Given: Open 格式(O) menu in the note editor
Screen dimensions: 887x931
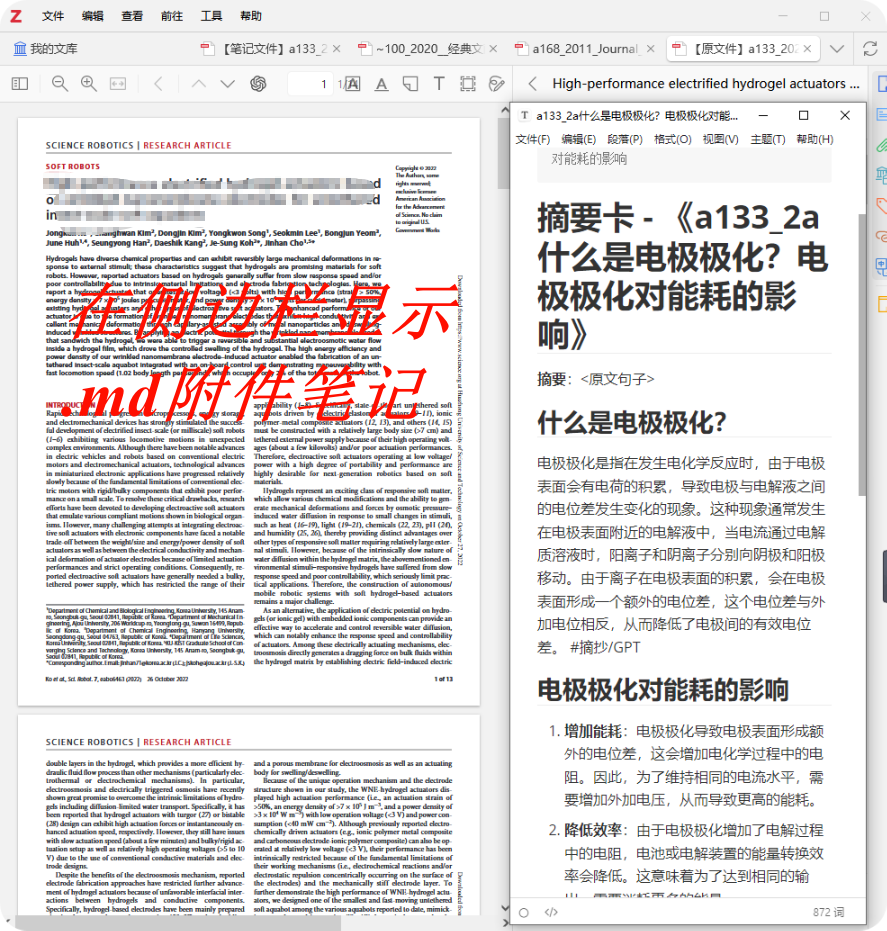Looking at the screenshot, I should tap(673, 139).
